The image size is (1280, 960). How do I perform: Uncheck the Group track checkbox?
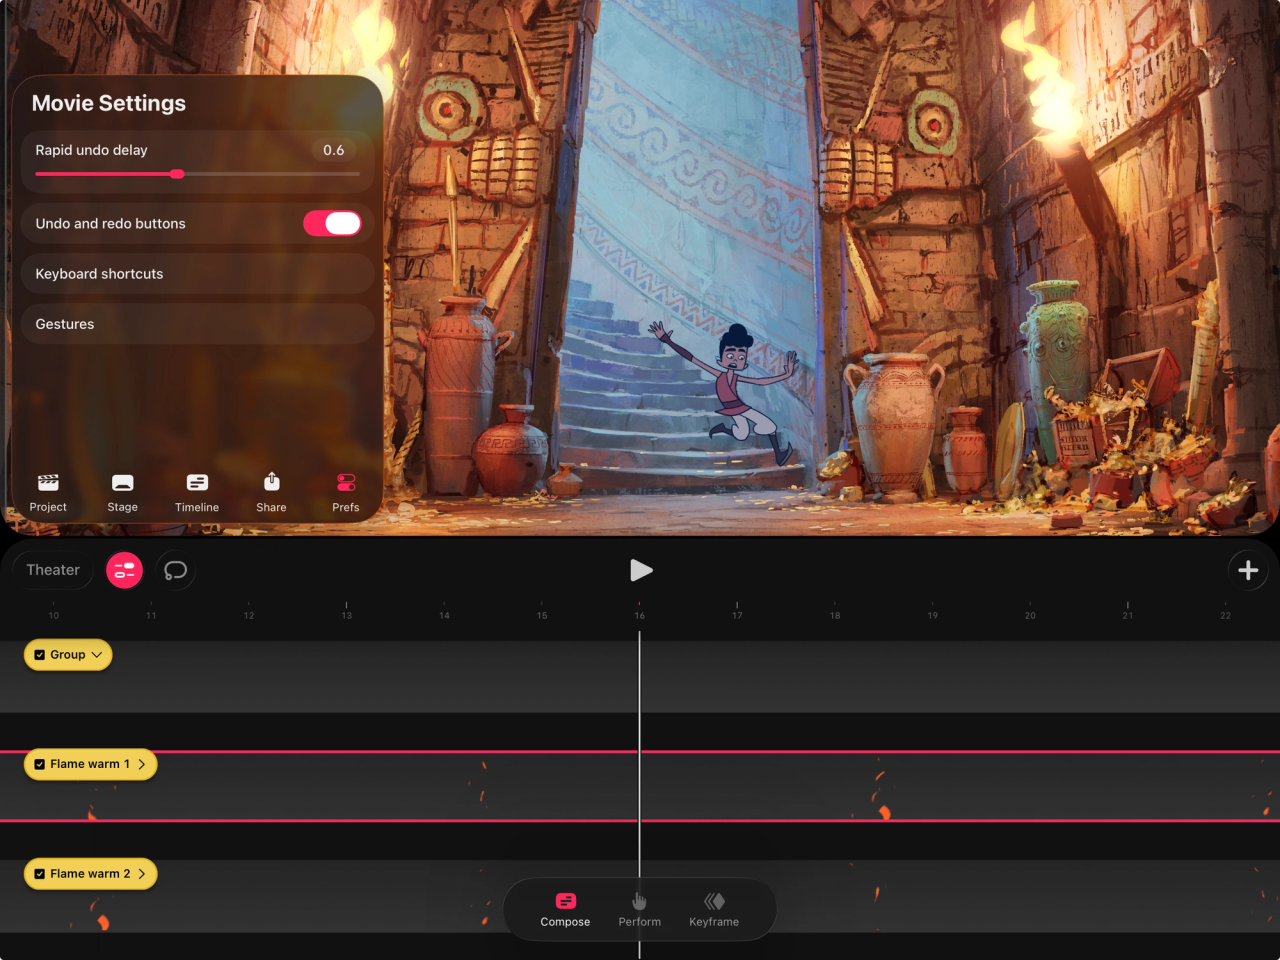41,654
